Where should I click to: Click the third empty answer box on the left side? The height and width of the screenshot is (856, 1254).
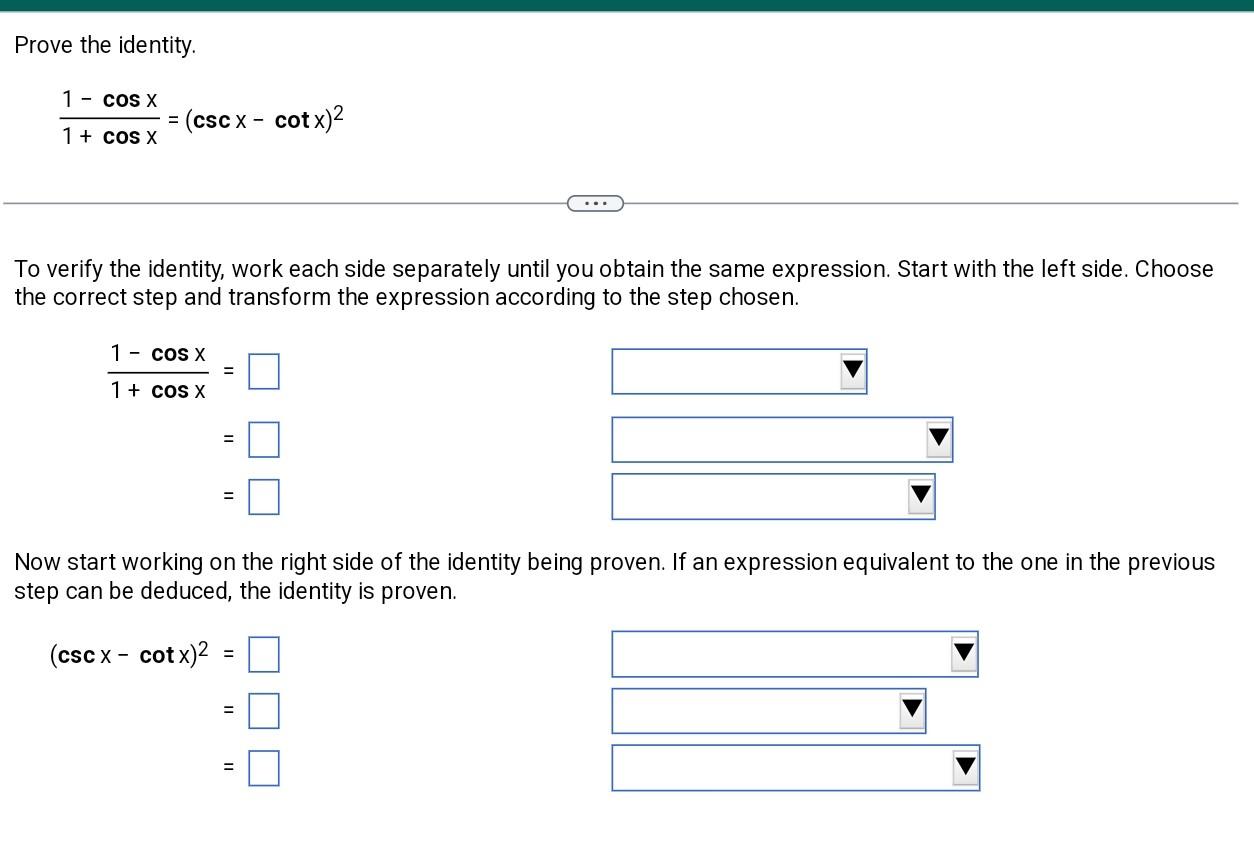click(263, 496)
